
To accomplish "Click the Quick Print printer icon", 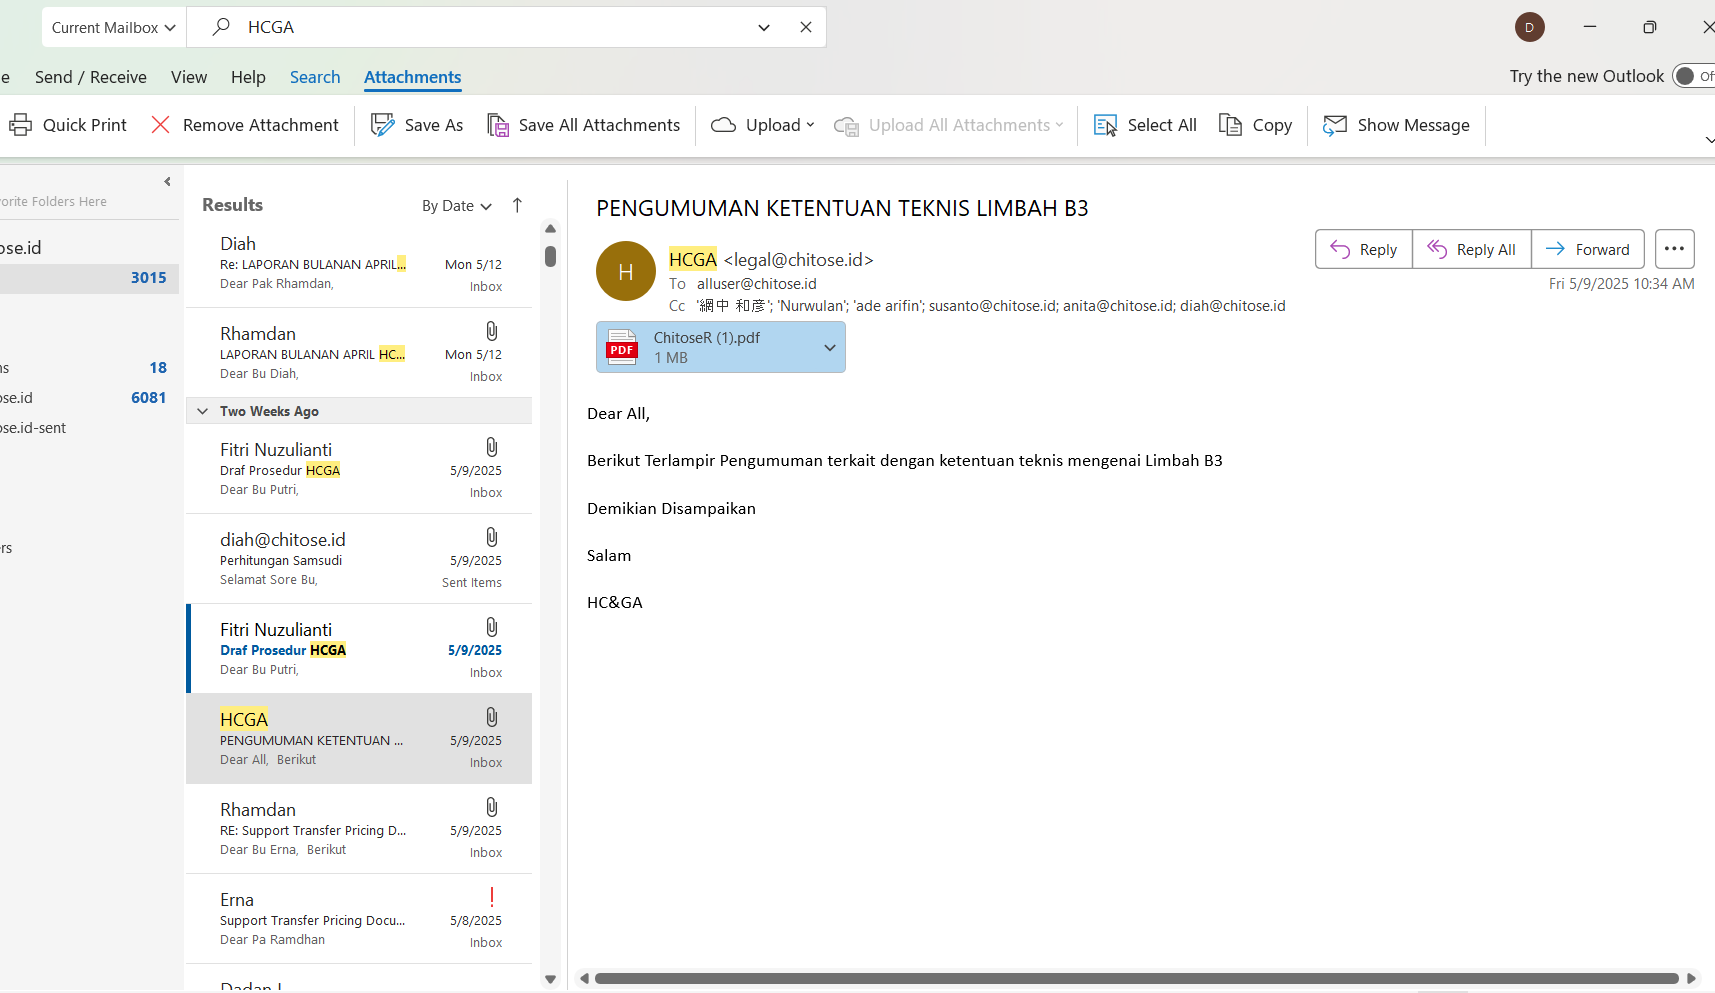I will 20,125.
